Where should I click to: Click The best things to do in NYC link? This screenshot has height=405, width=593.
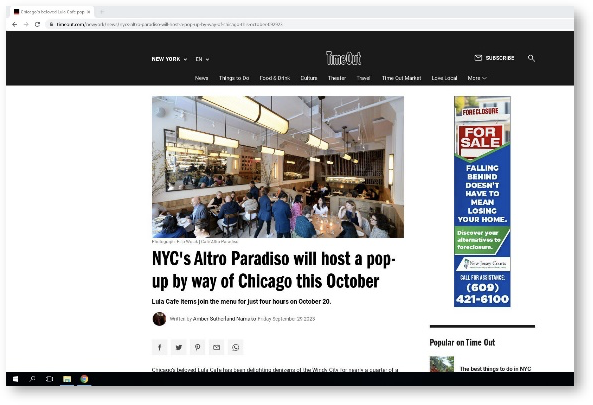click(495, 368)
